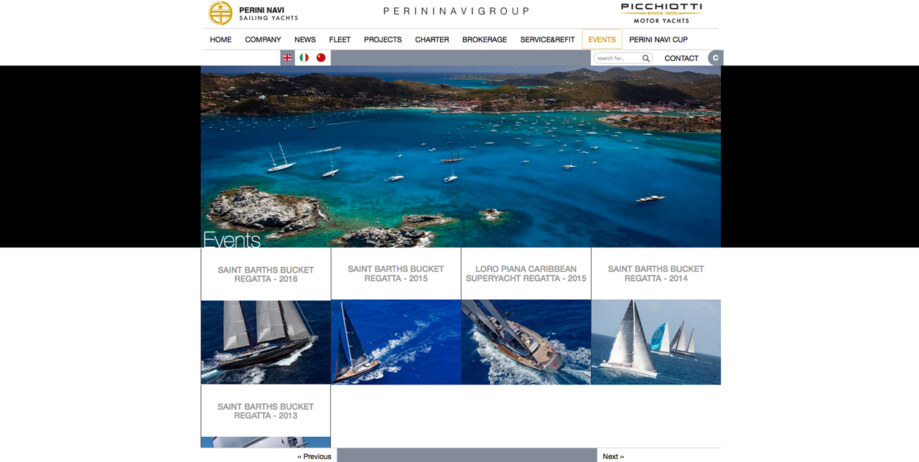The width and height of the screenshot is (919, 462).
Task: Open Saint Barths Bucket Regatta 2014 title
Action: tap(656, 273)
